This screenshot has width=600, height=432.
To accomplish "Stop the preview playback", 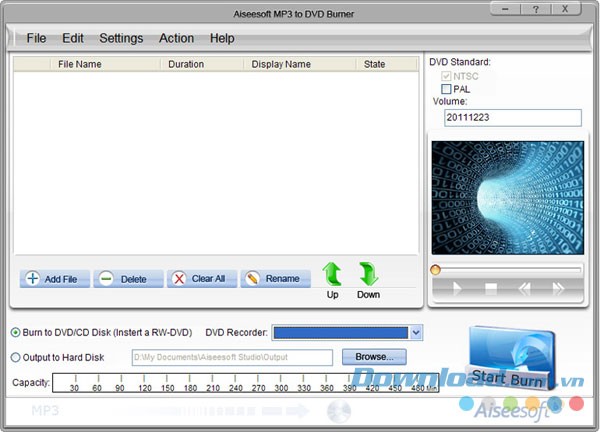I will pyautogui.click(x=491, y=289).
